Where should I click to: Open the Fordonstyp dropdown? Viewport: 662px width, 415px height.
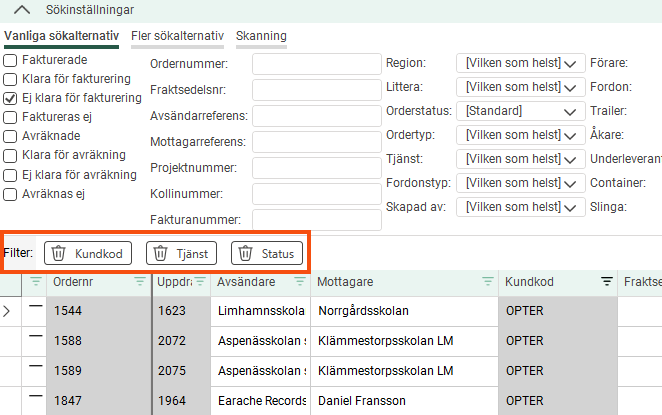[x=519, y=183]
